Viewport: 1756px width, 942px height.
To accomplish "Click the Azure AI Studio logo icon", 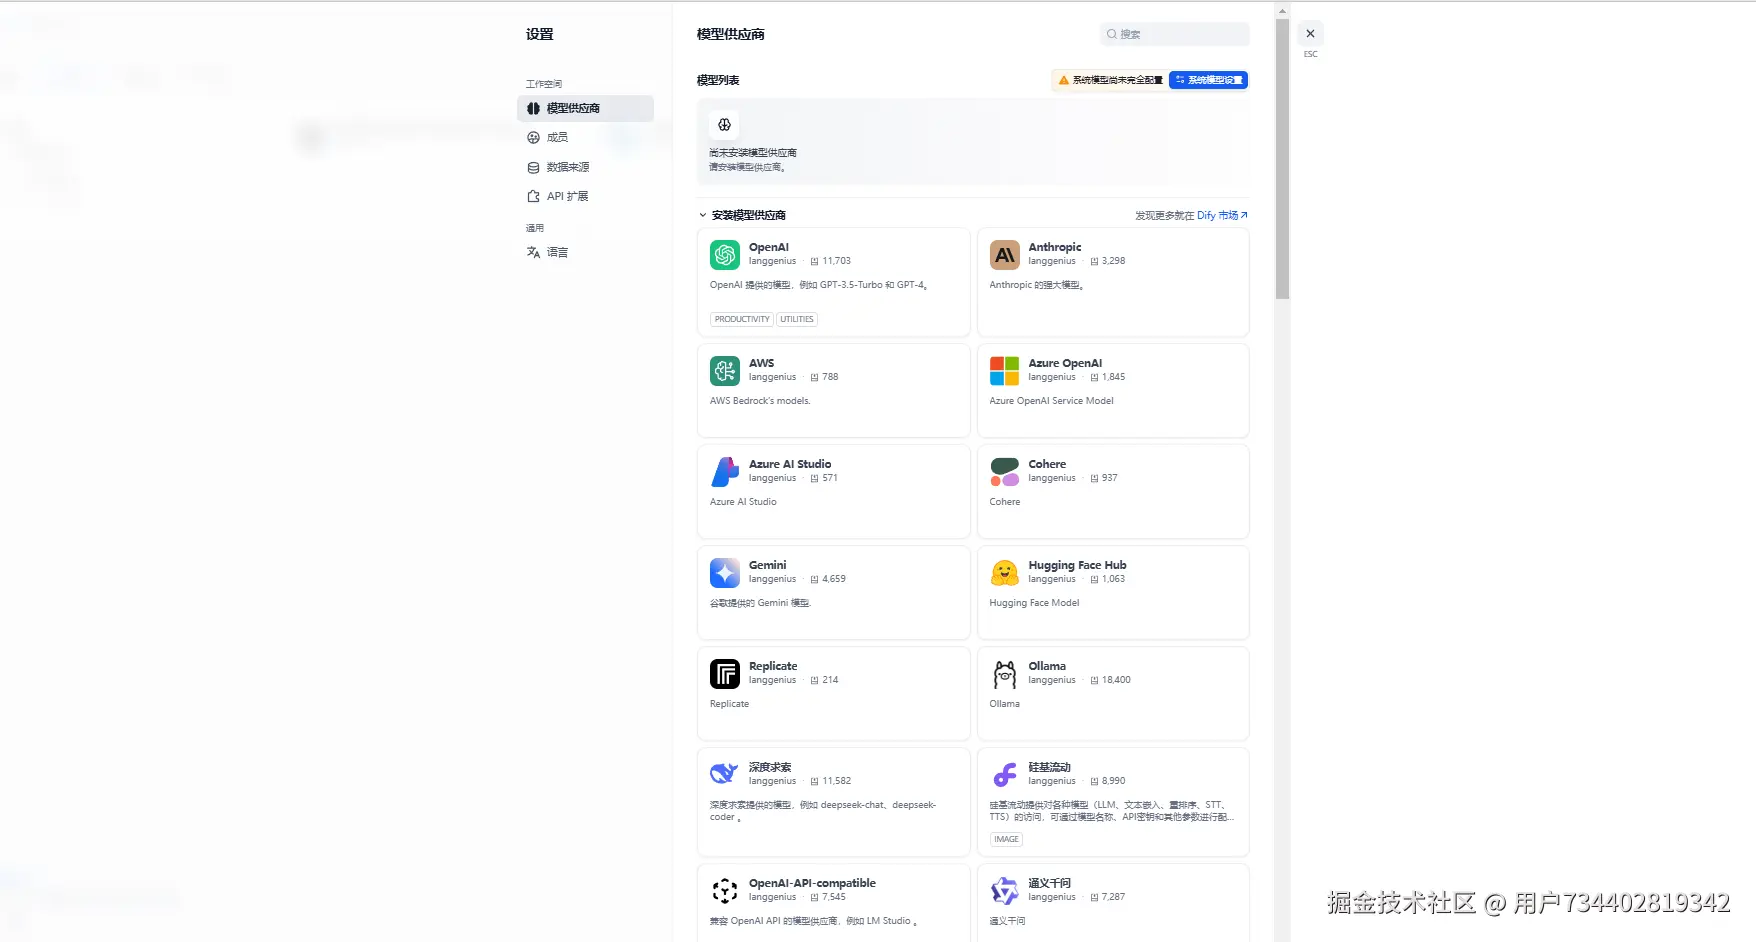I will click(725, 472).
